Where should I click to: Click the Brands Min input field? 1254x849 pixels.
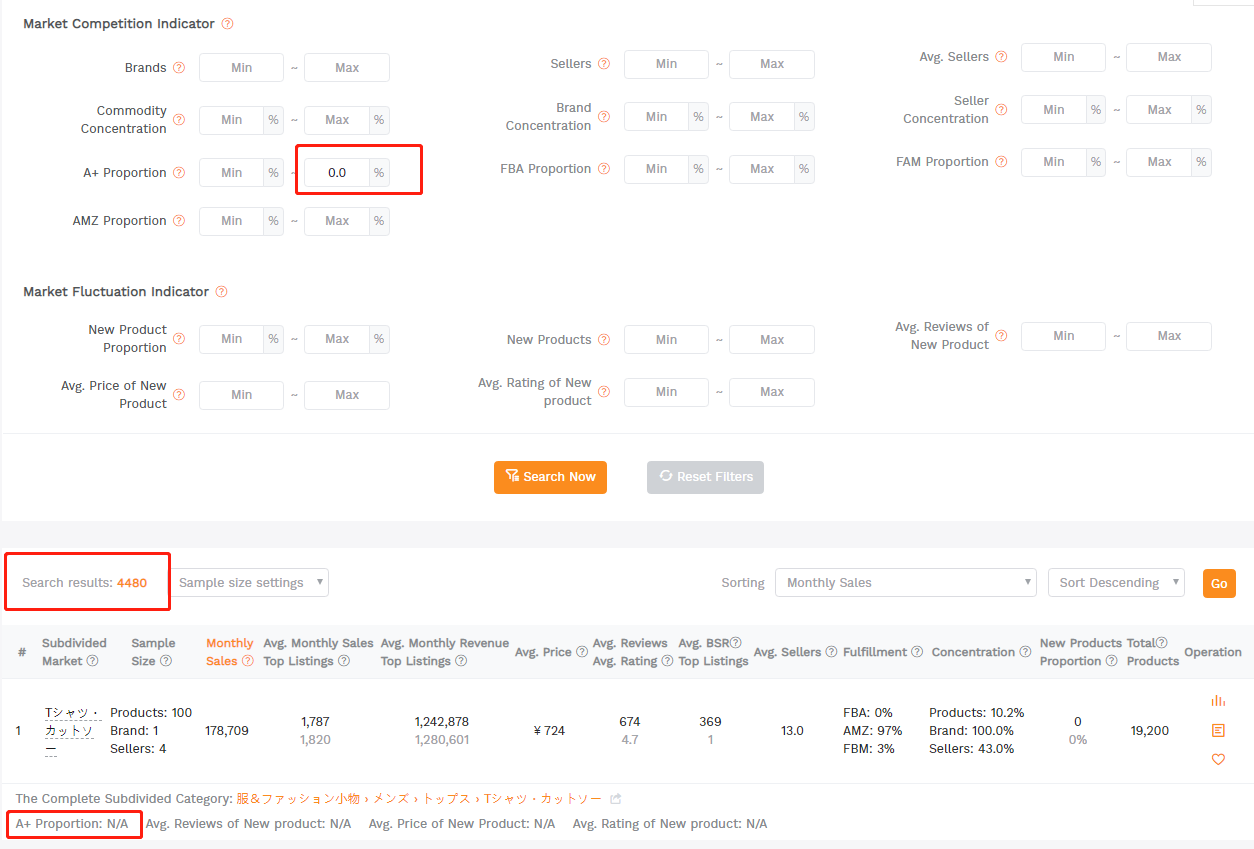[241, 68]
